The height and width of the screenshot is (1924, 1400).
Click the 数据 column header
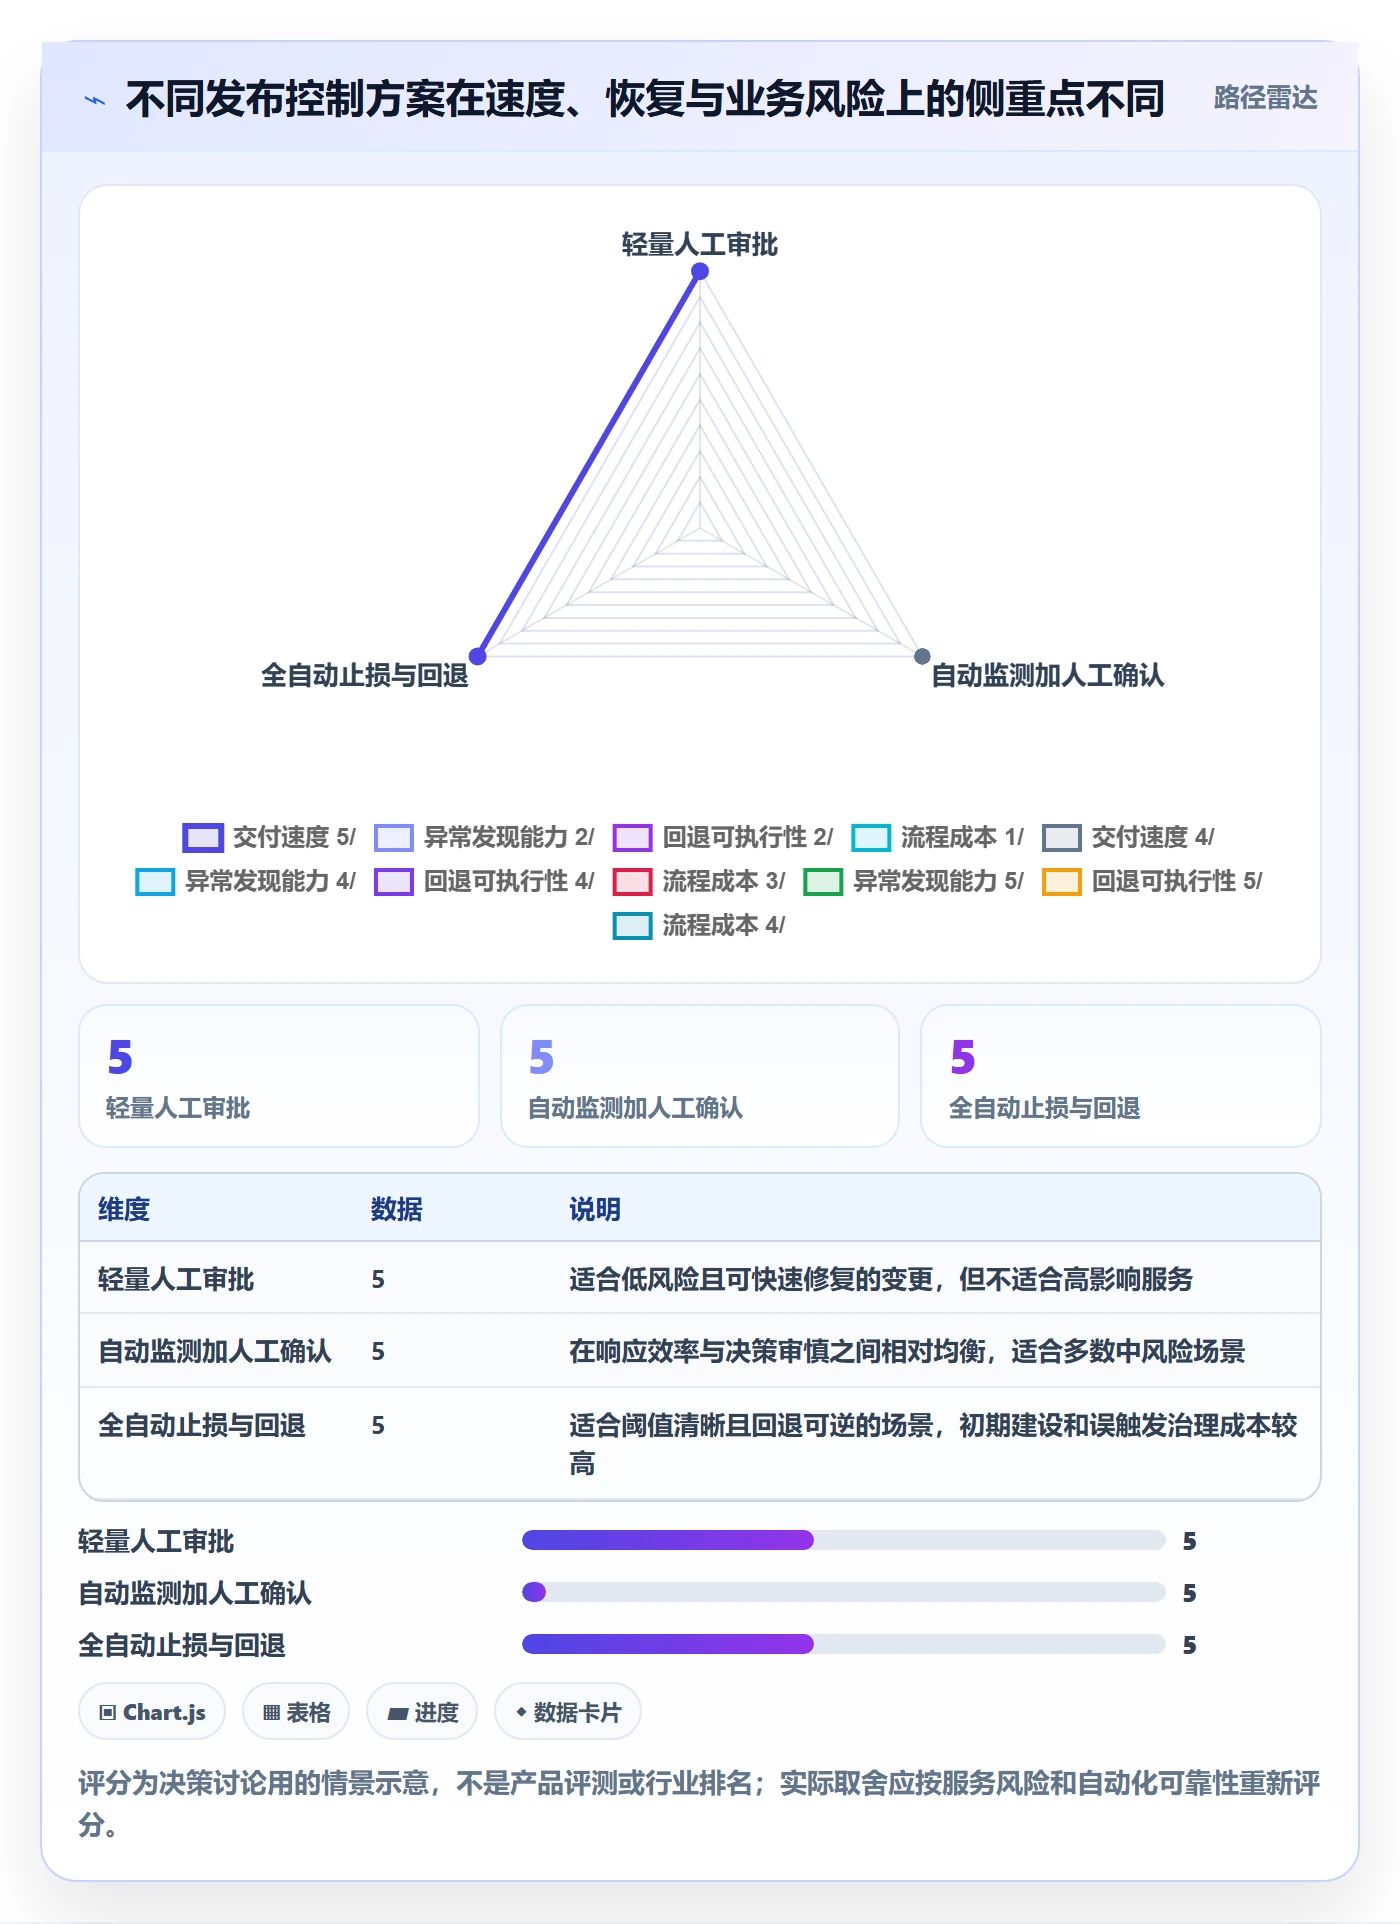click(397, 1209)
